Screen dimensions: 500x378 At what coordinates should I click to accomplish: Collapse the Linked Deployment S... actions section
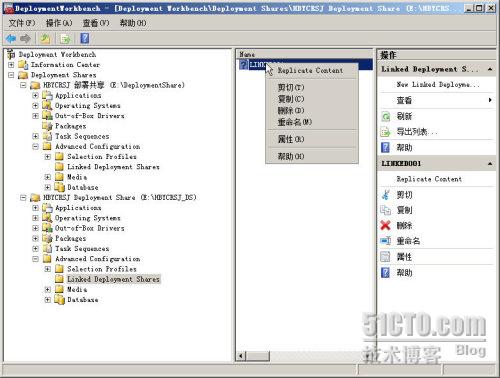click(490, 69)
